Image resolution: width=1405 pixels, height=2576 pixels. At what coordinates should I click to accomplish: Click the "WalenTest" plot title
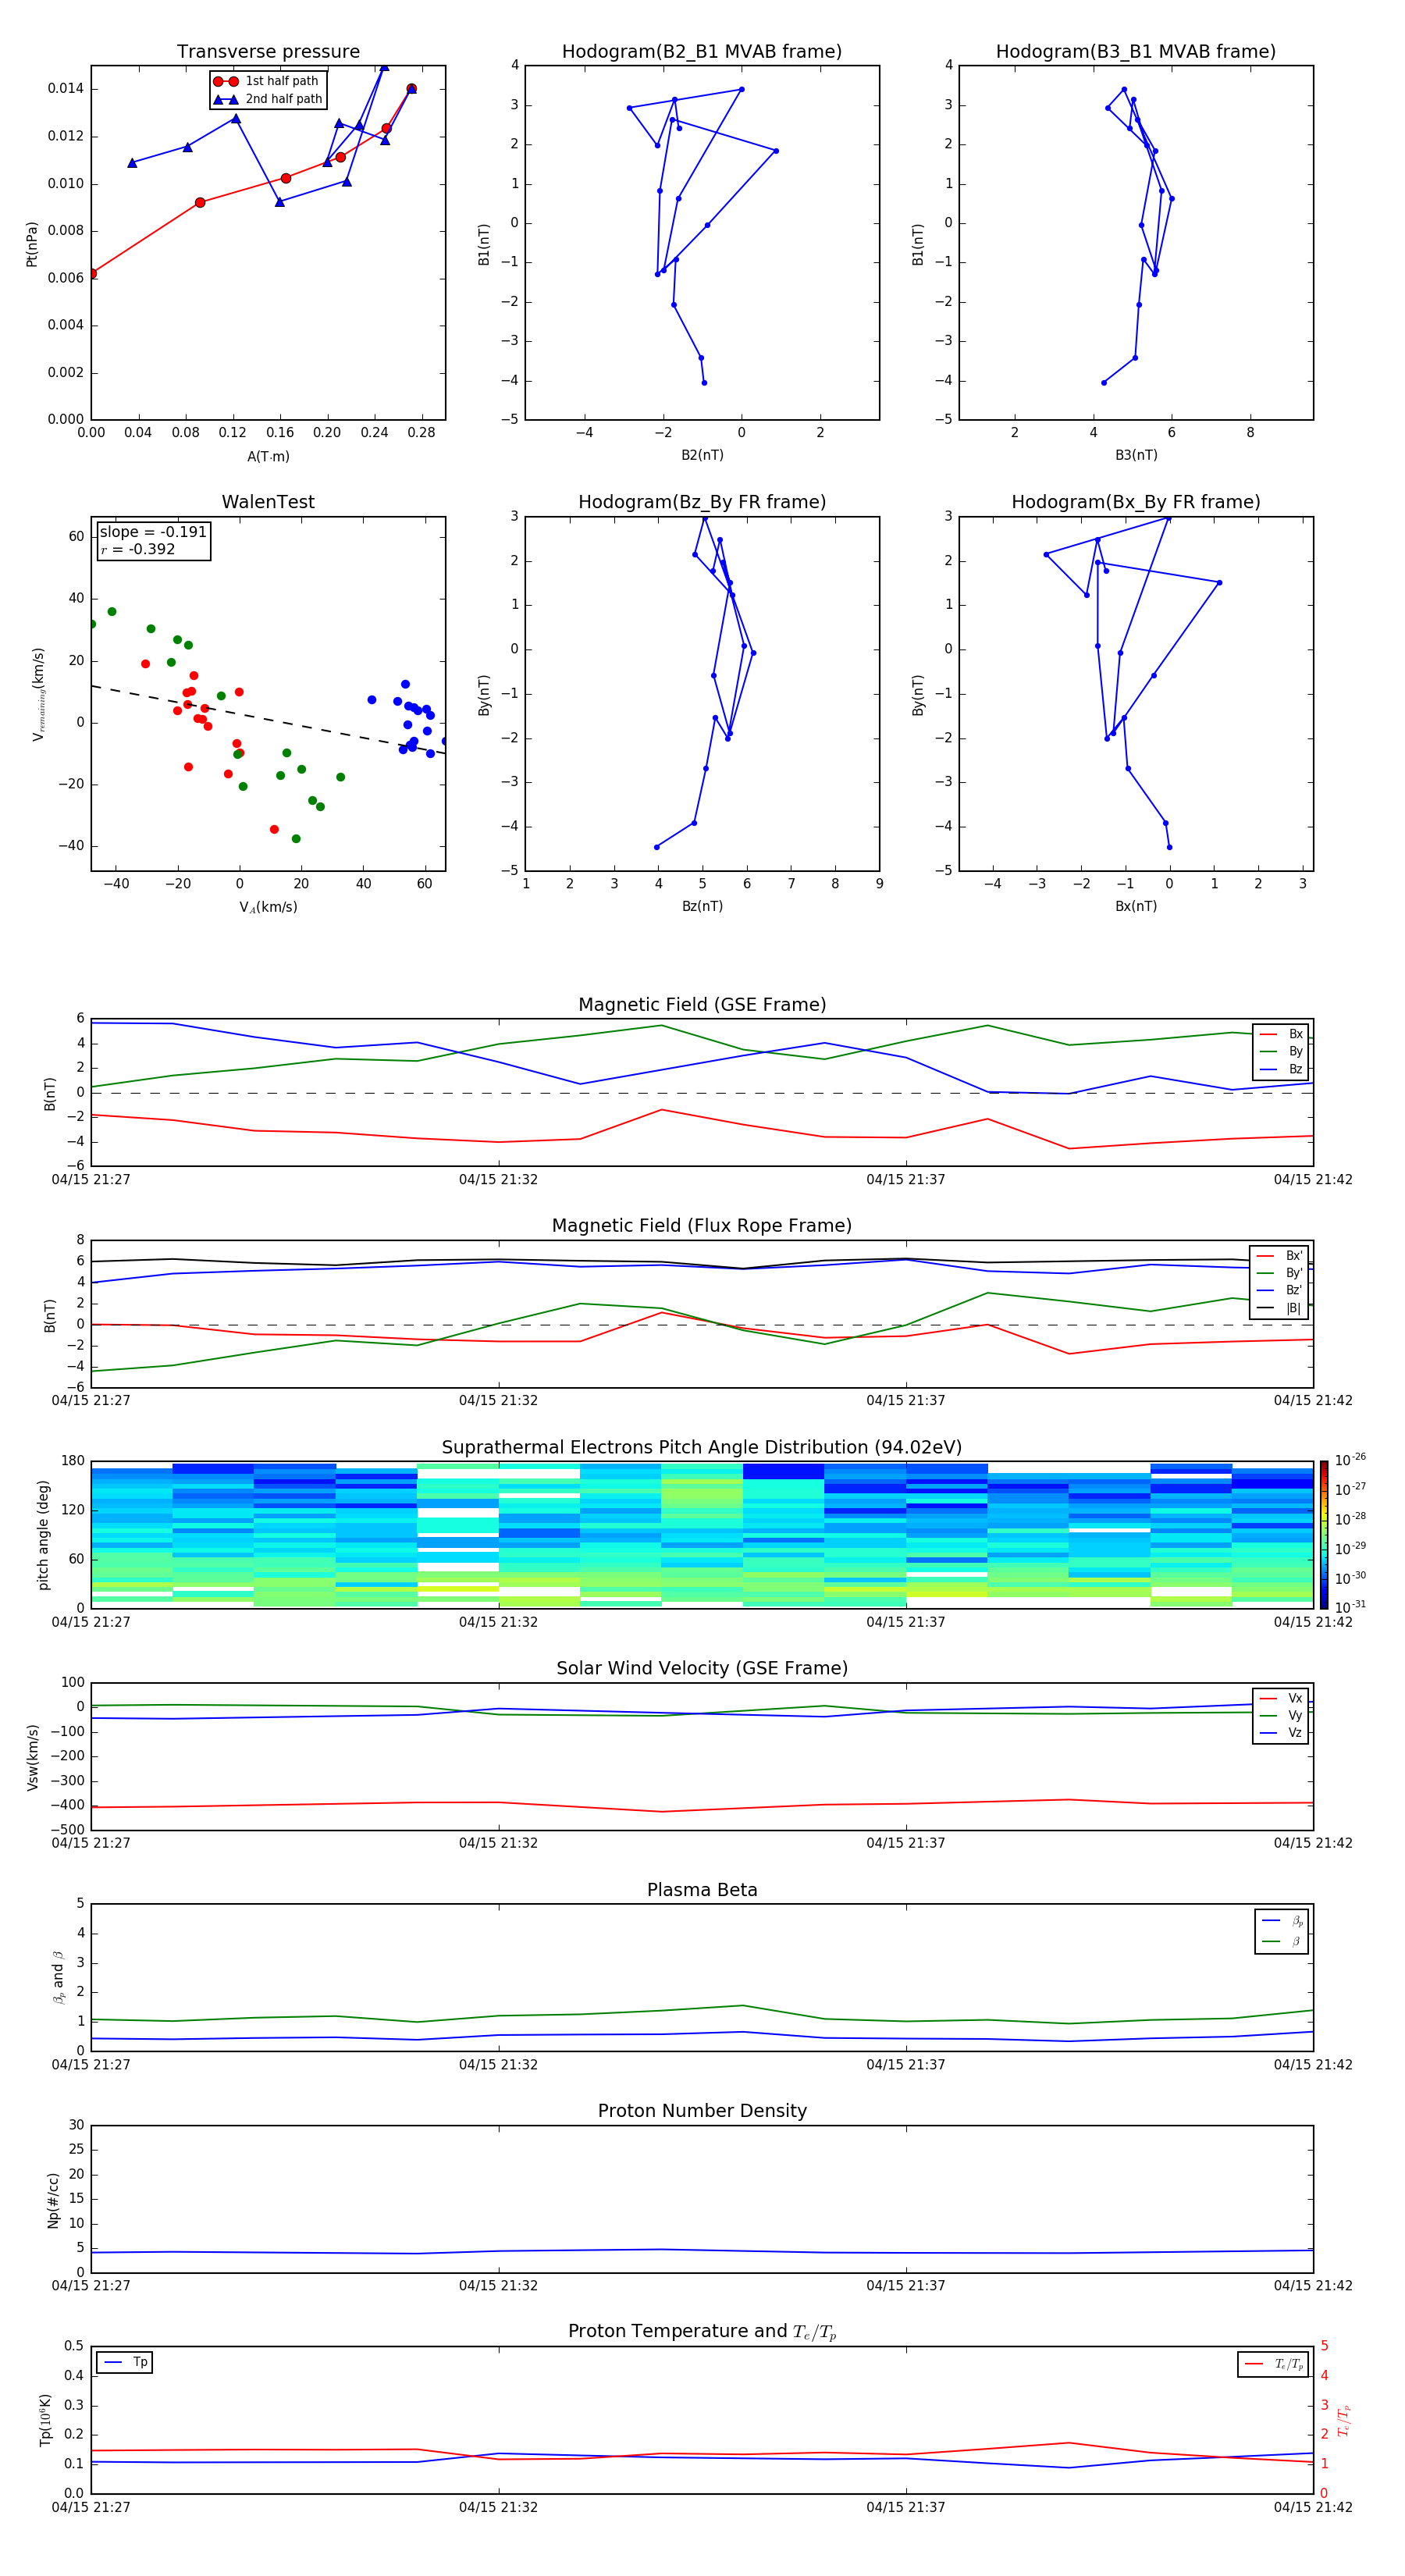268,502
